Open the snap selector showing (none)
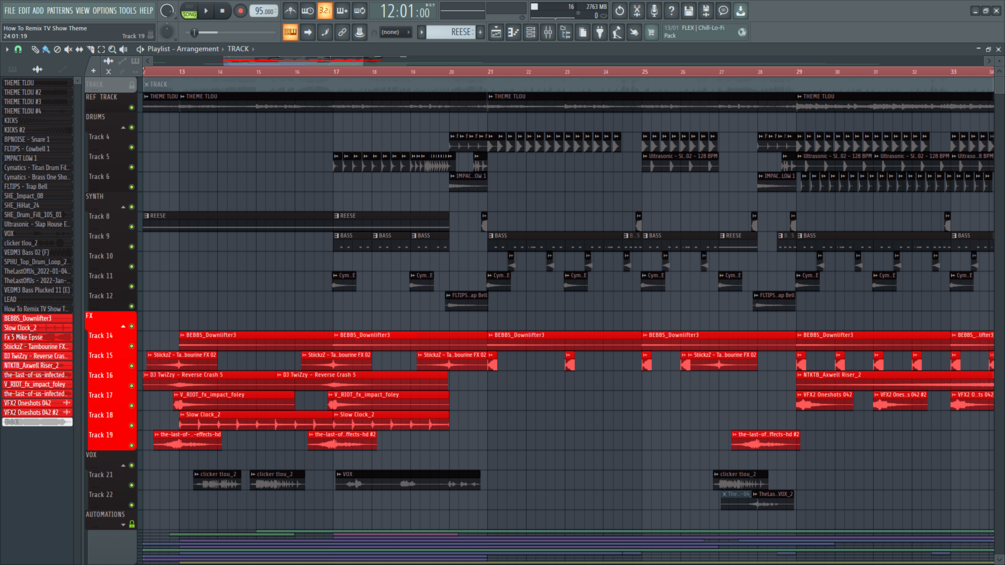Screen dimensions: 1005x565 [x=395, y=32]
